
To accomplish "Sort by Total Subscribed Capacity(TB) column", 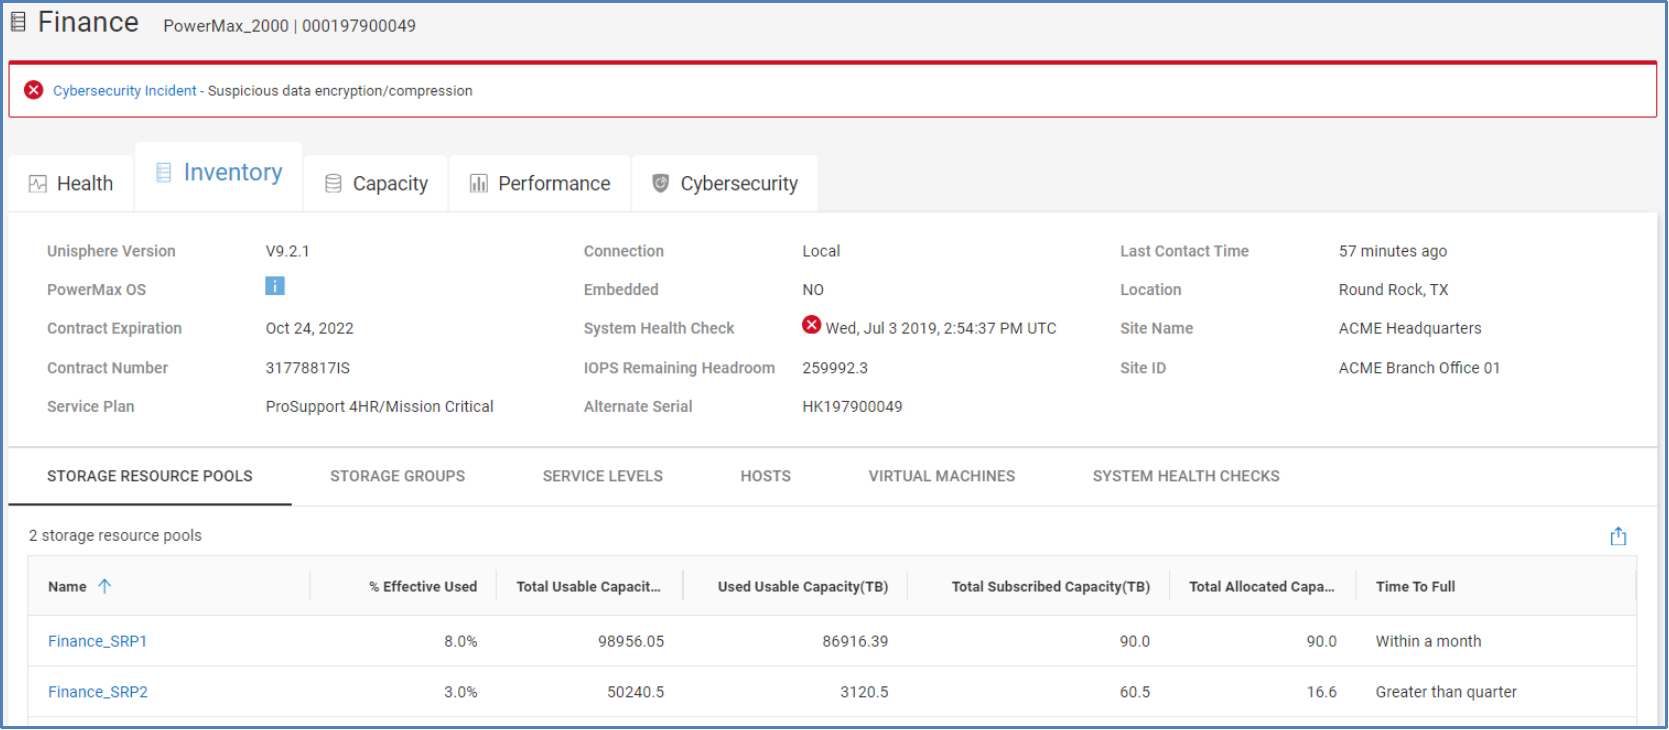I will tap(1051, 587).
